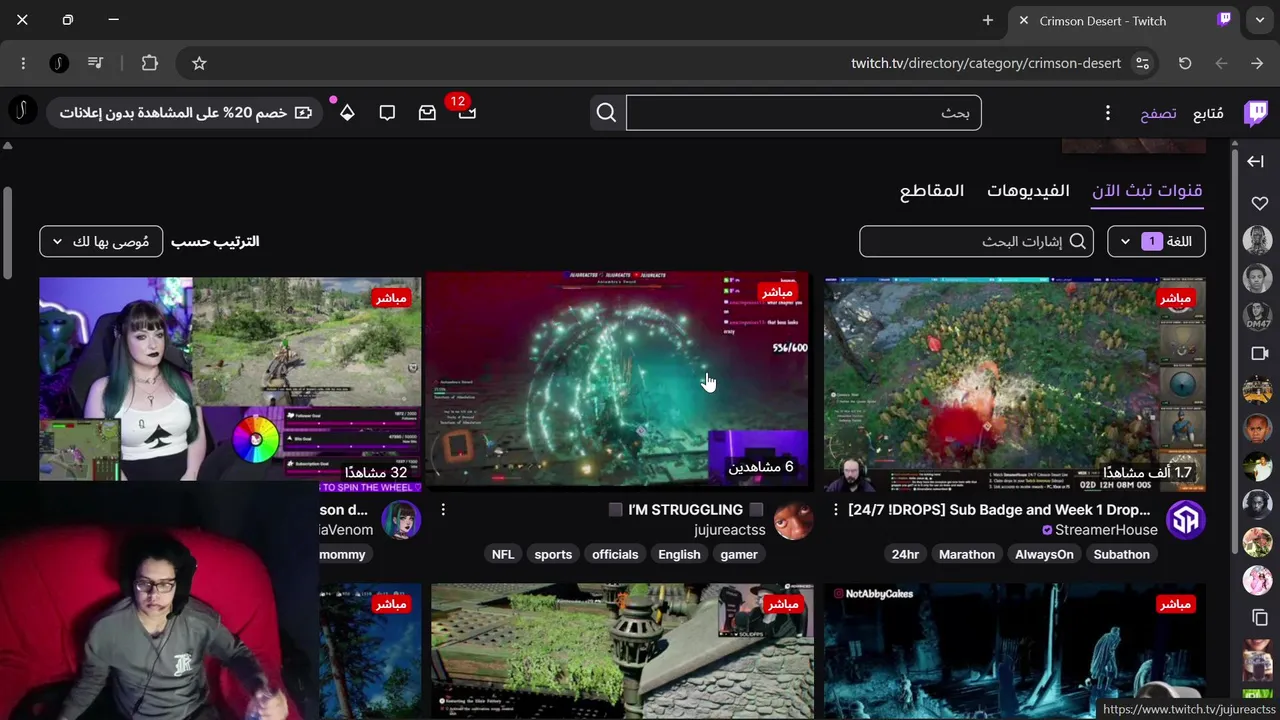Screen dimensions: 1280x720
Task: Click the 20% ad-free discount button
Action: (x=185, y=113)
